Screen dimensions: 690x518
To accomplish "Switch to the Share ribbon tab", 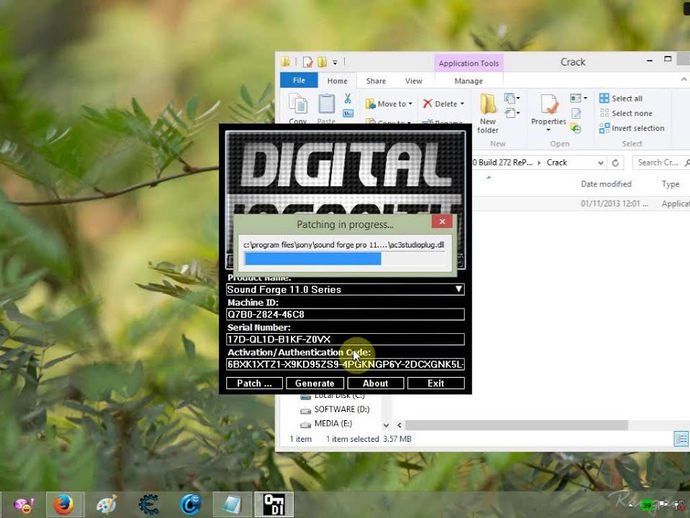I will [x=376, y=81].
